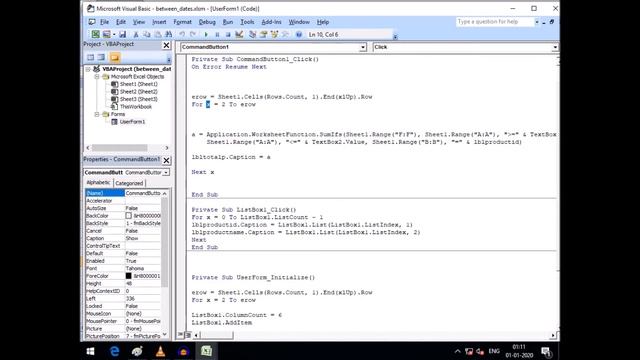This screenshot has height=360, width=640.
Task: Run the macro with the Play icon
Action: (206, 35)
